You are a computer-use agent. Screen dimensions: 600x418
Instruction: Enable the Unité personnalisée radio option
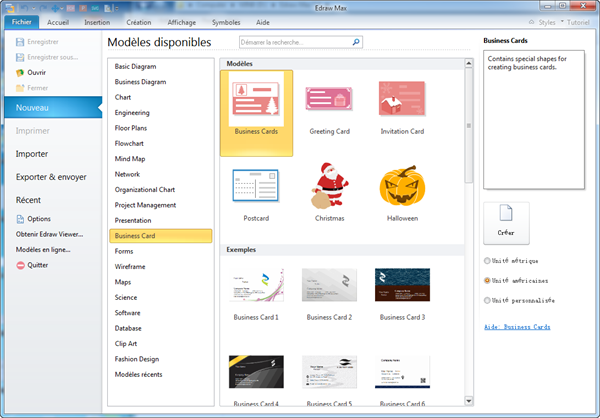[x=487, y=300]
